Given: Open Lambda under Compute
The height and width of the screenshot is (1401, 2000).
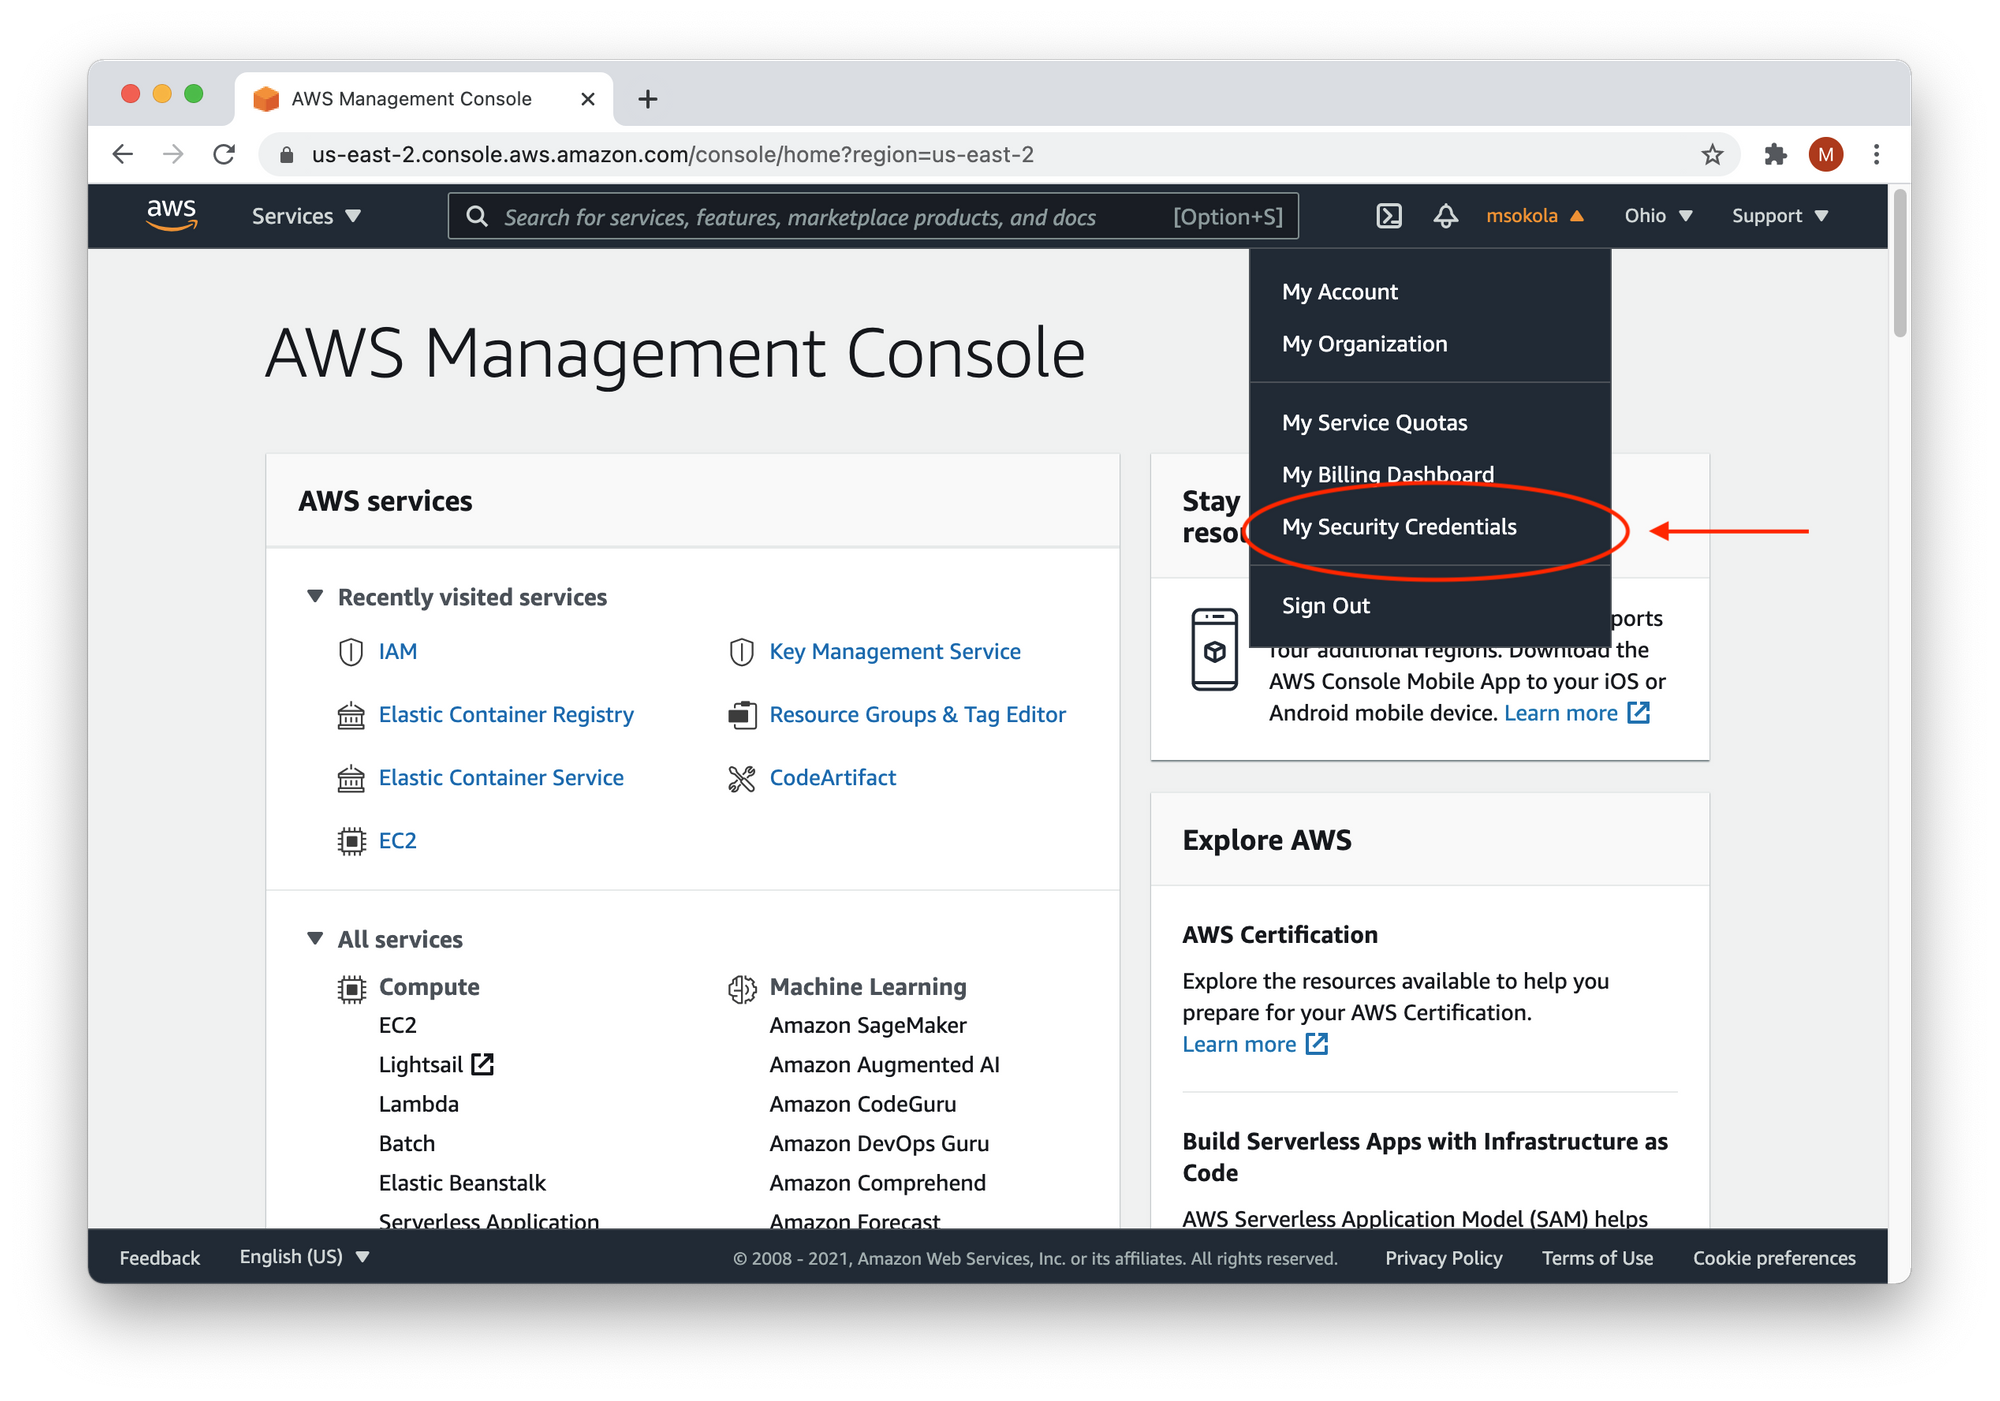Looking at the screenshot, I should click(x=418, y=1104).
